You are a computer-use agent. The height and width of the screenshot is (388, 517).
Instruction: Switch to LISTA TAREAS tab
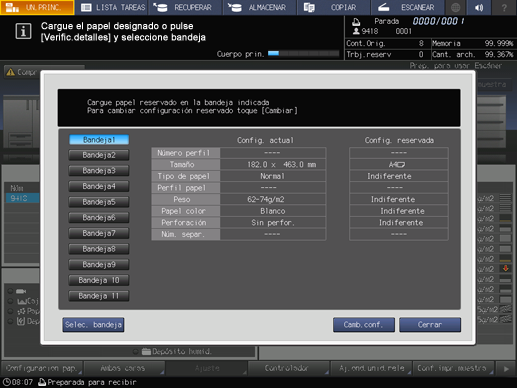112,7
